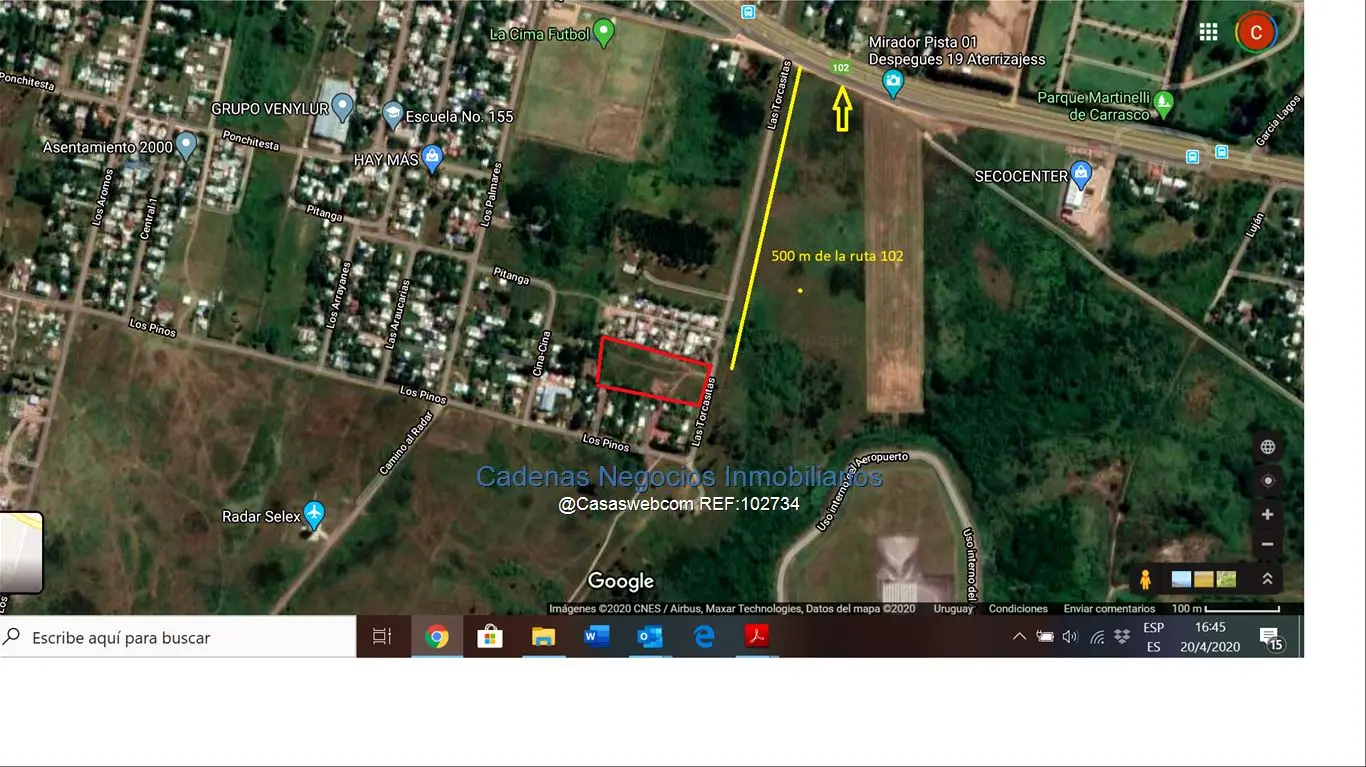Zoom out the map with minus button

[x=1267, y=544]
